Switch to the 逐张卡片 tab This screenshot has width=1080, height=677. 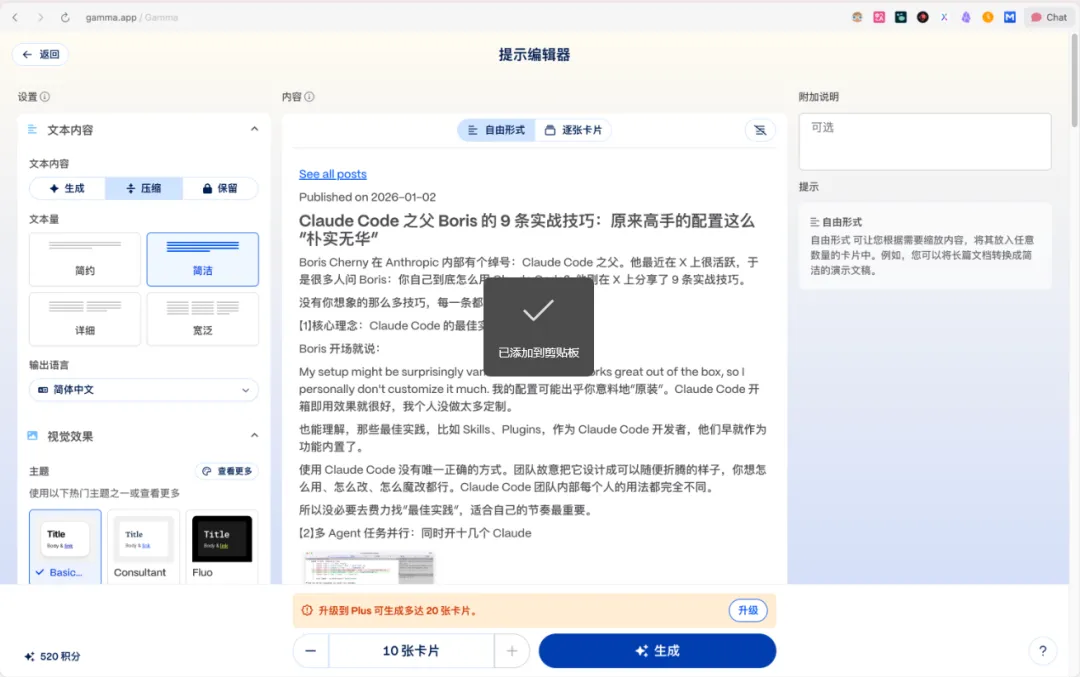573,130
